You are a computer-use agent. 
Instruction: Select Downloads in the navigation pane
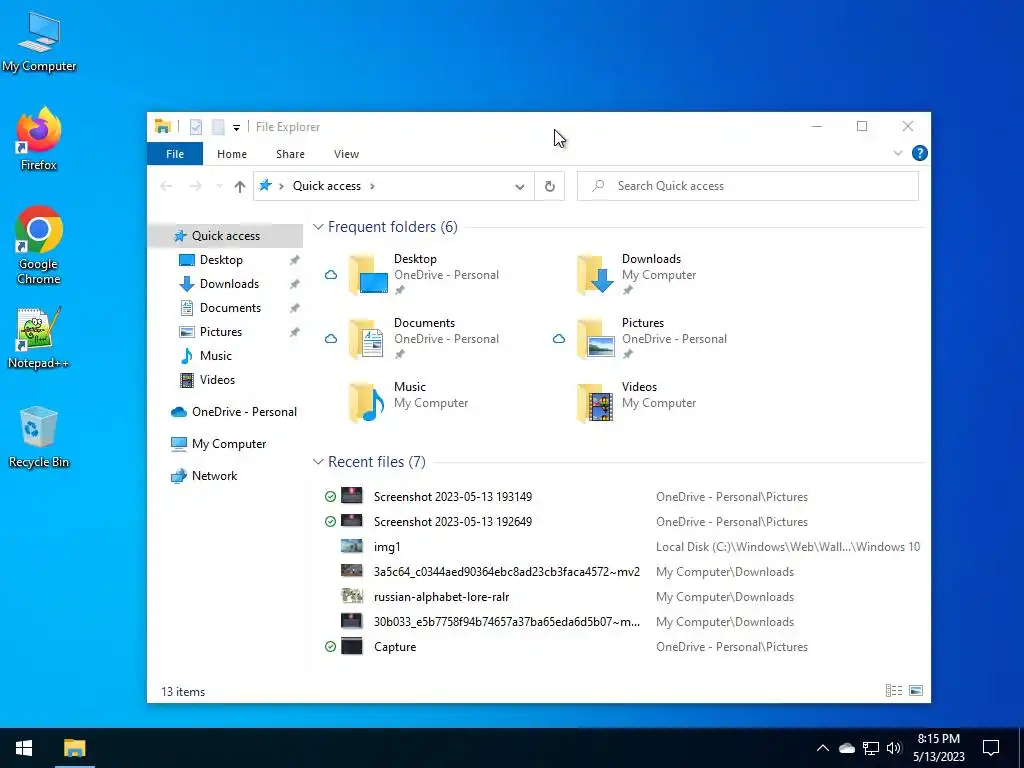(225, 284)
